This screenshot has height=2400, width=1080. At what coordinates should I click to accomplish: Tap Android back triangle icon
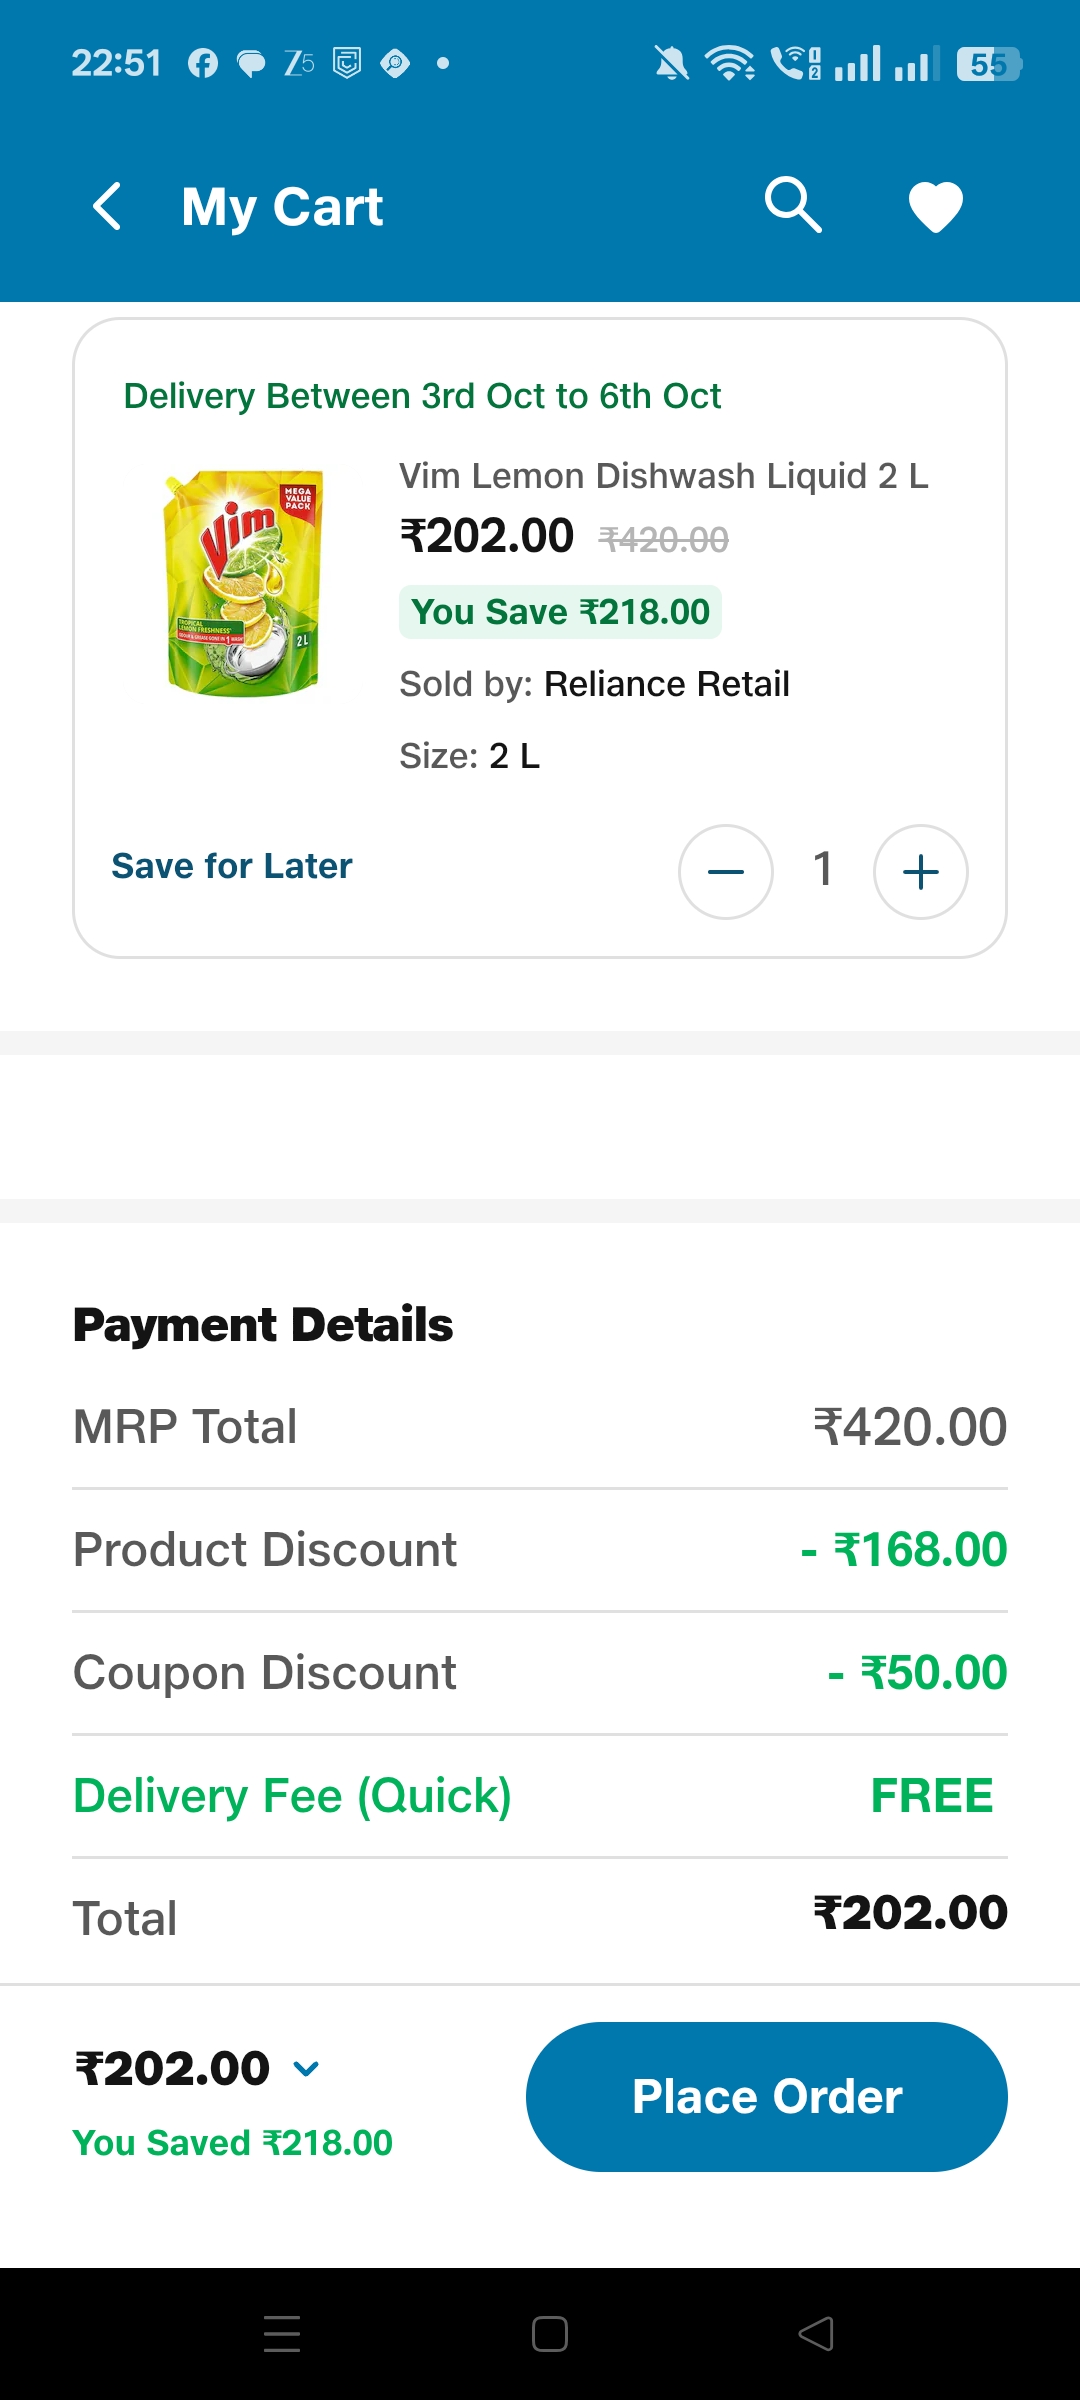[x=816, y=2334]
